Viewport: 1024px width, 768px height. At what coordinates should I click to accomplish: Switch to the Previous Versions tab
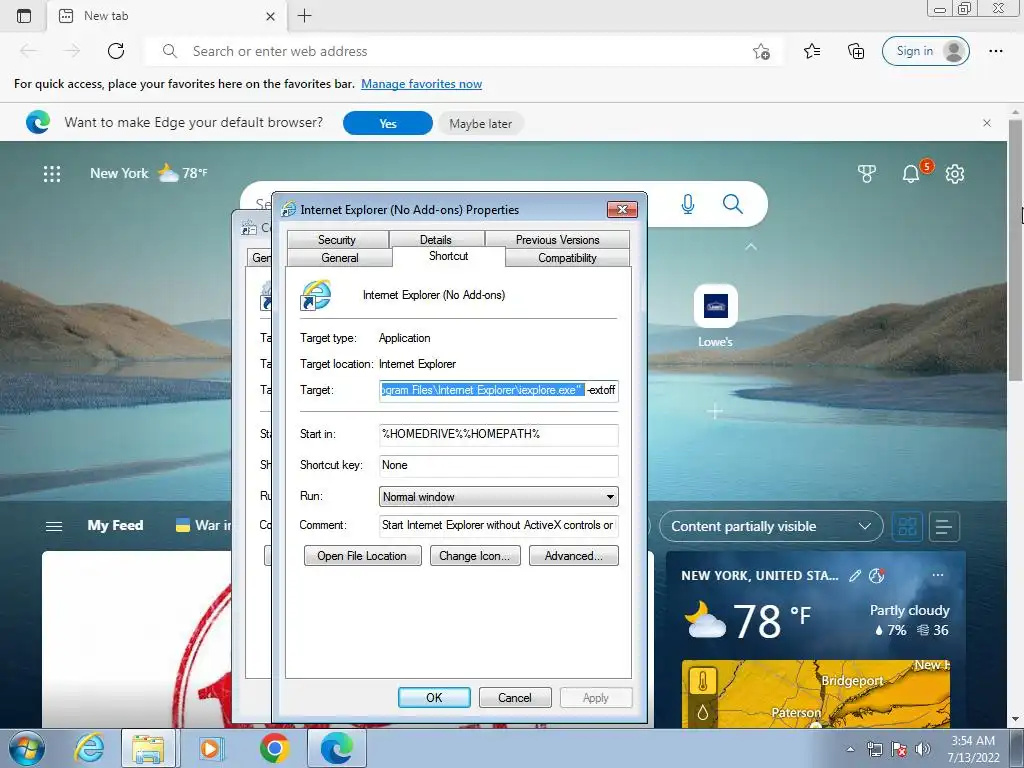pyautogui.click(x=557, y=240)
